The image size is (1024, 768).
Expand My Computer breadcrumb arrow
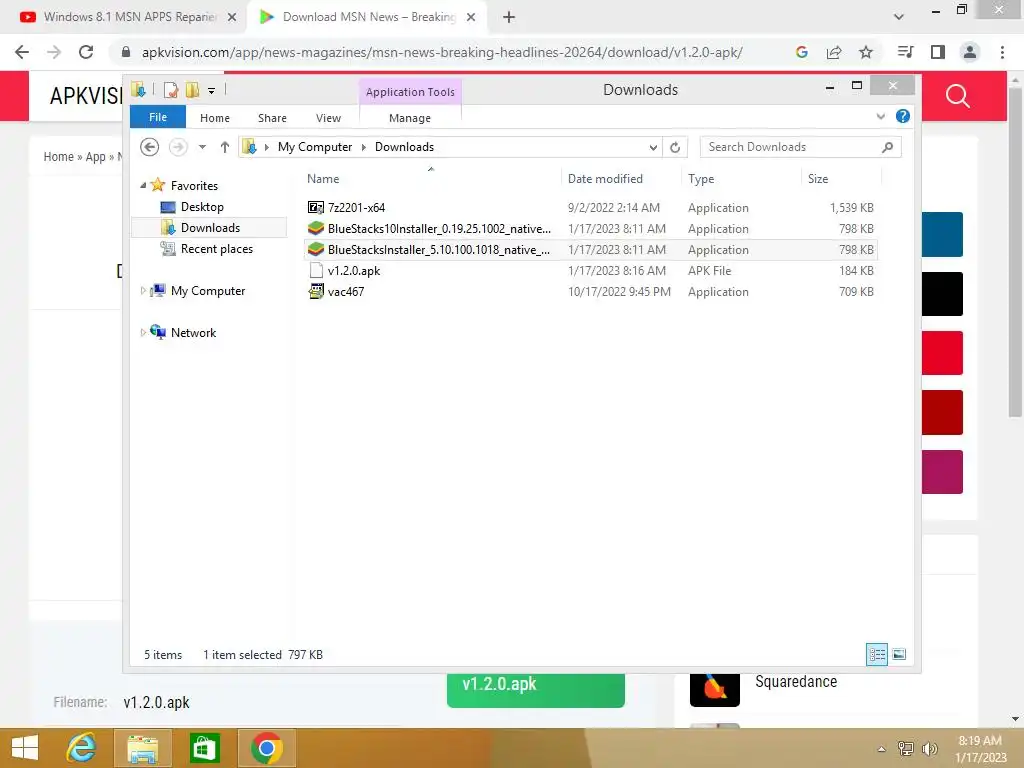[364, 147]
